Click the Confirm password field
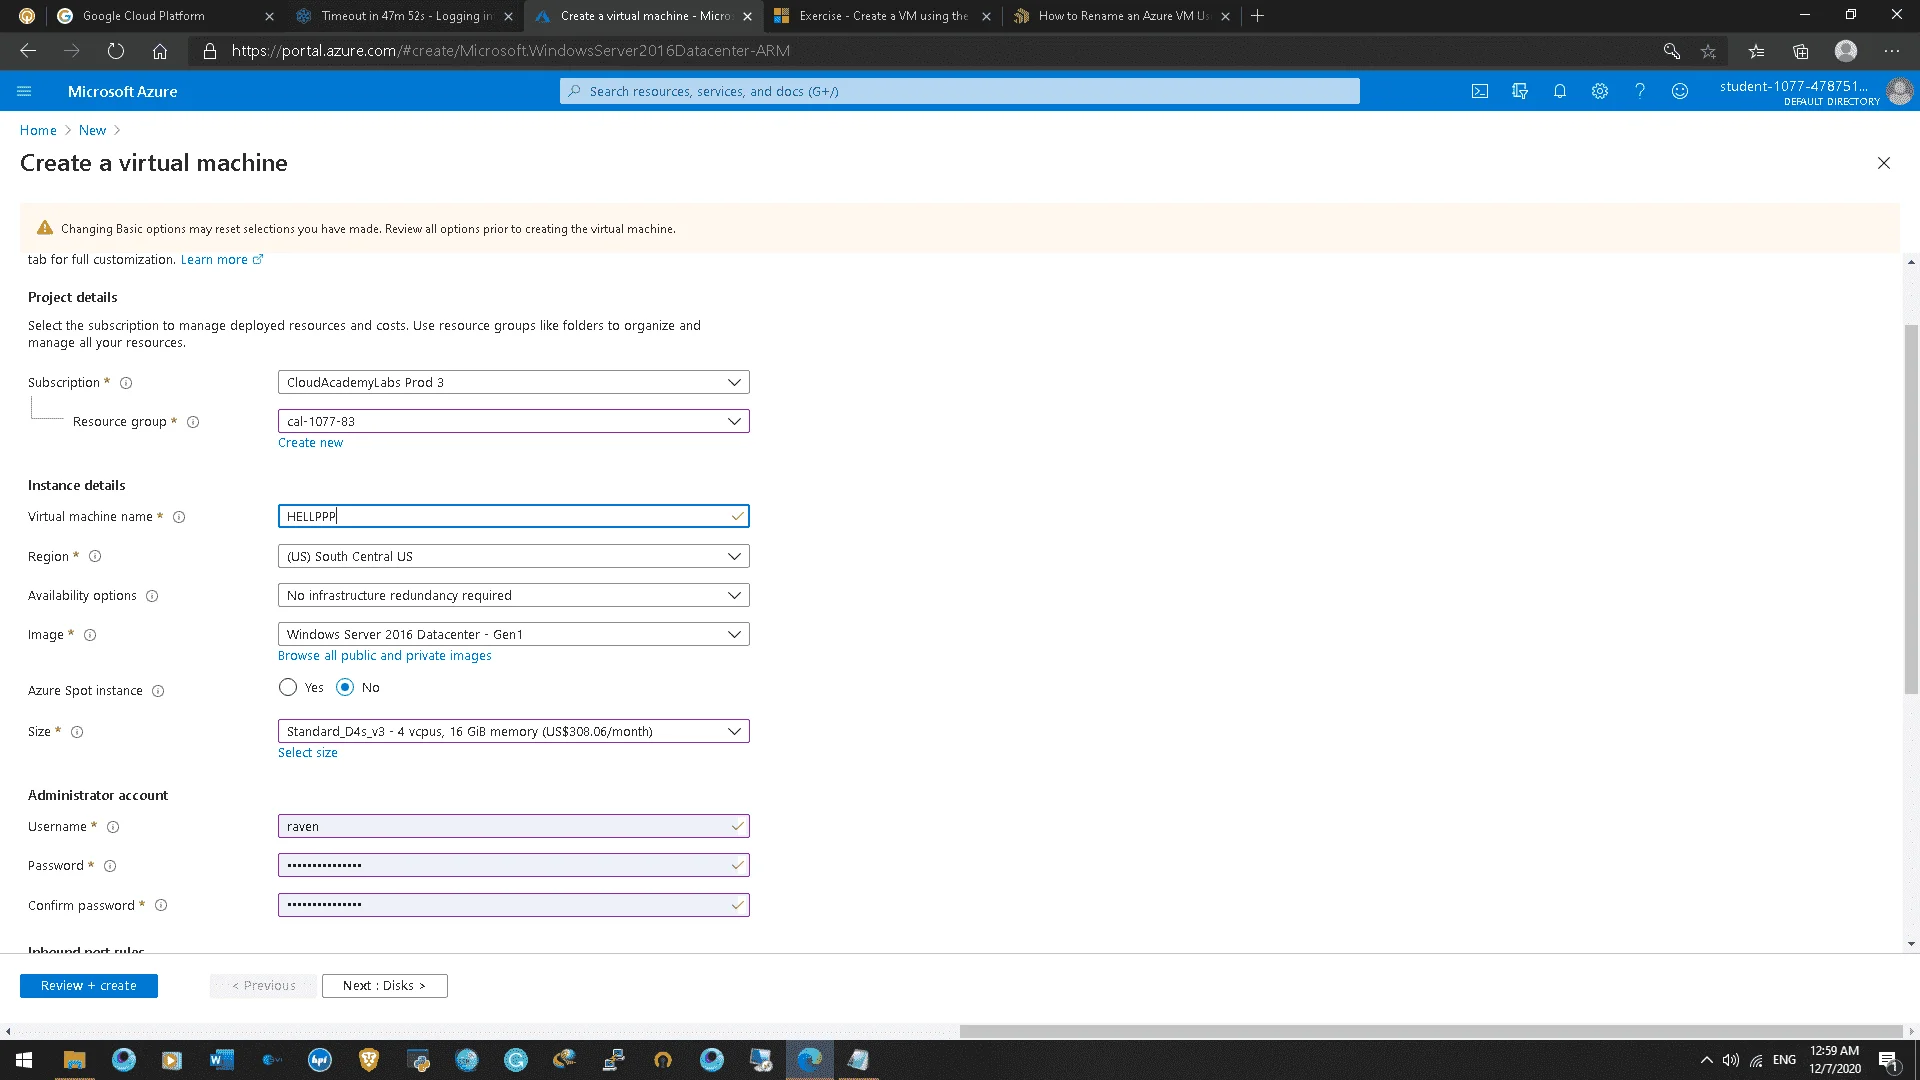1920x1080 pixels. [x=513, y=905]
